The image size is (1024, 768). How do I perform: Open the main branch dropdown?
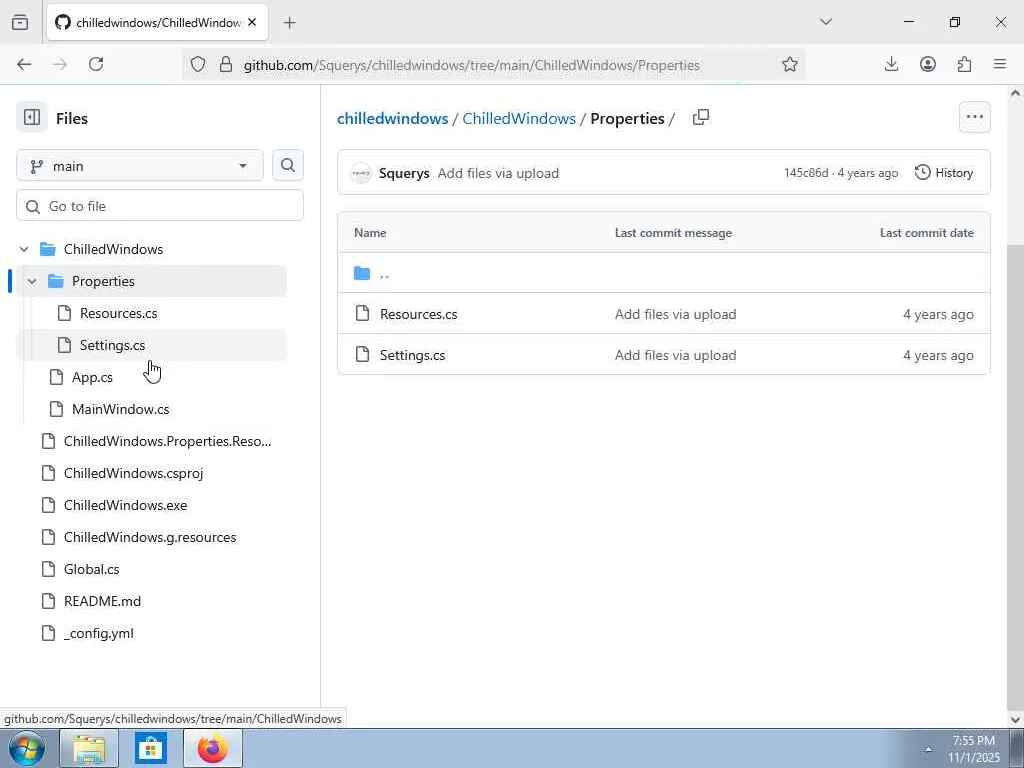pos(140,166)
